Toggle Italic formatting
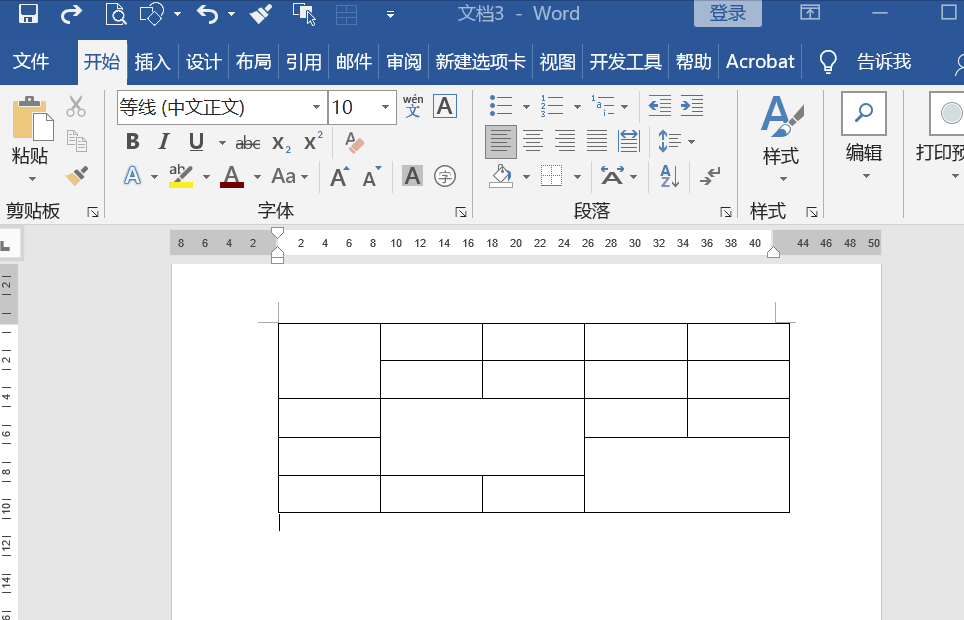964x620 pixels. click(x=164, y=142)
